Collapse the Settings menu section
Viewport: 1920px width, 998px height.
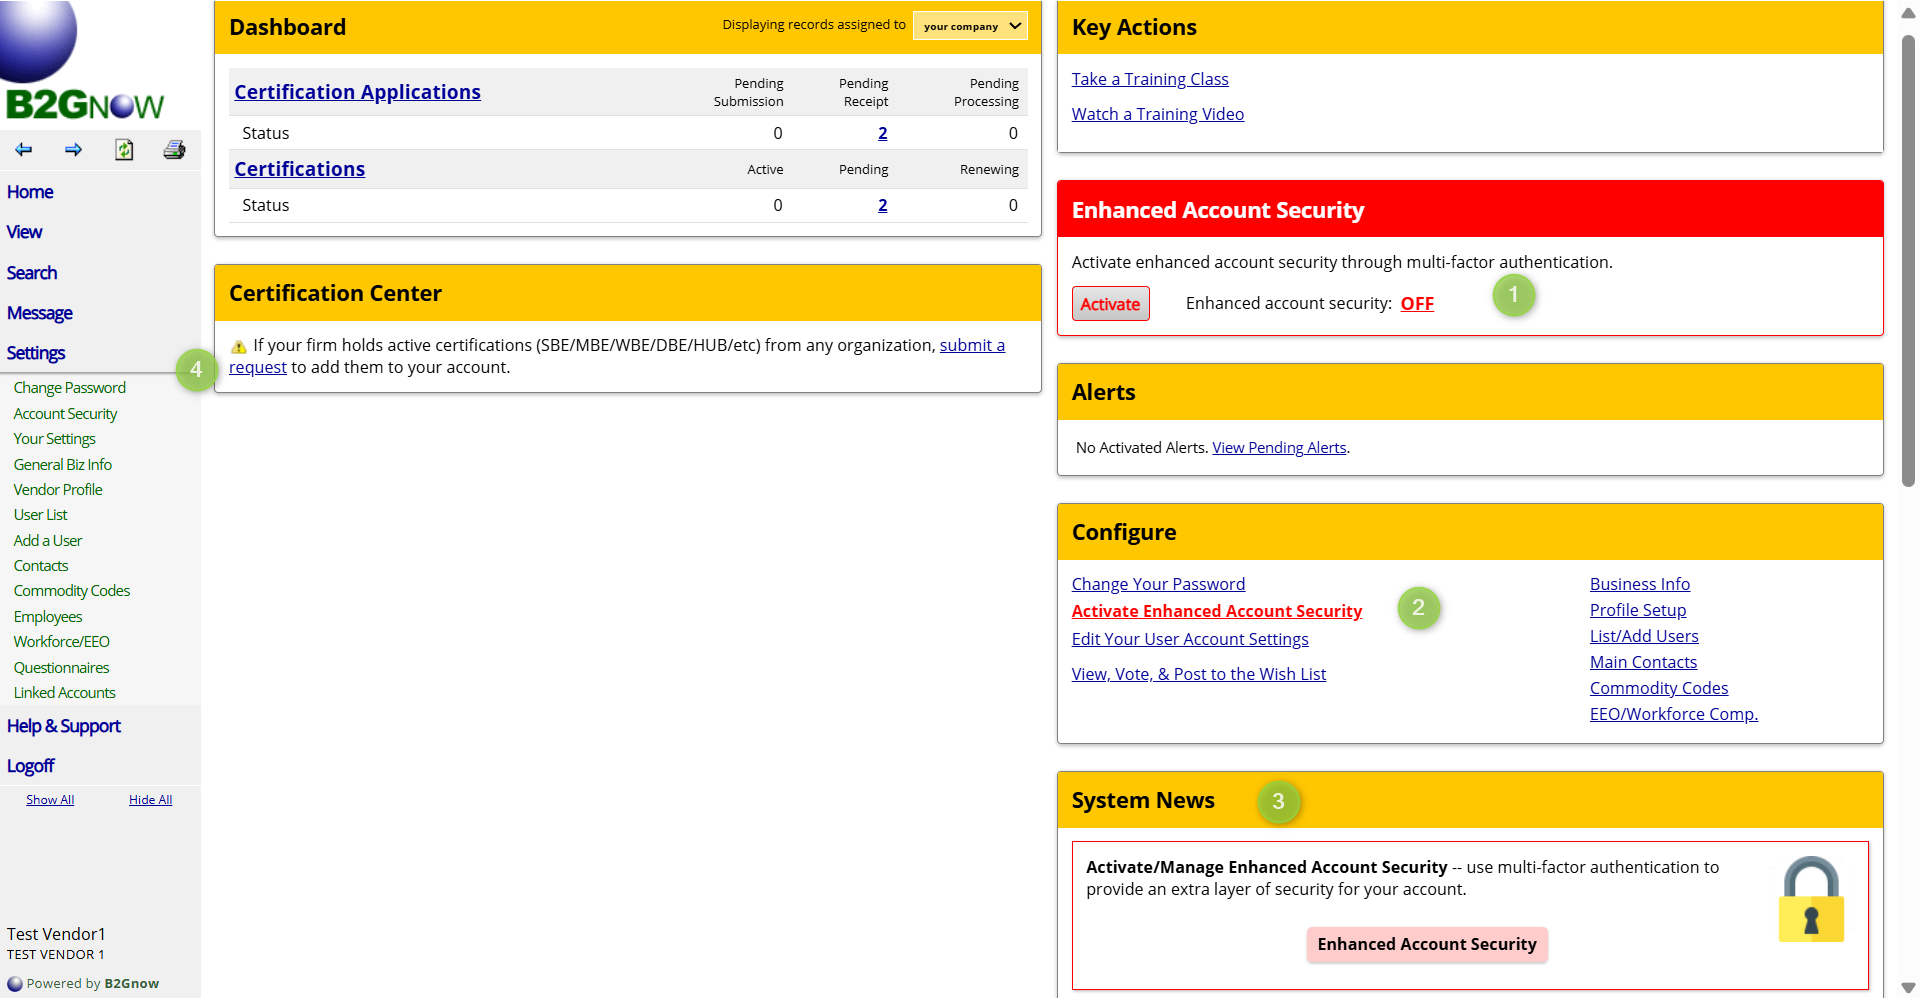coord(36,353)
